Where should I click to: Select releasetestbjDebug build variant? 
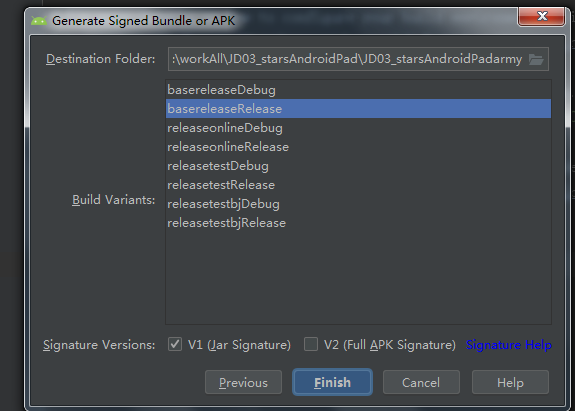pyautogui.click(x=358, y=204)
